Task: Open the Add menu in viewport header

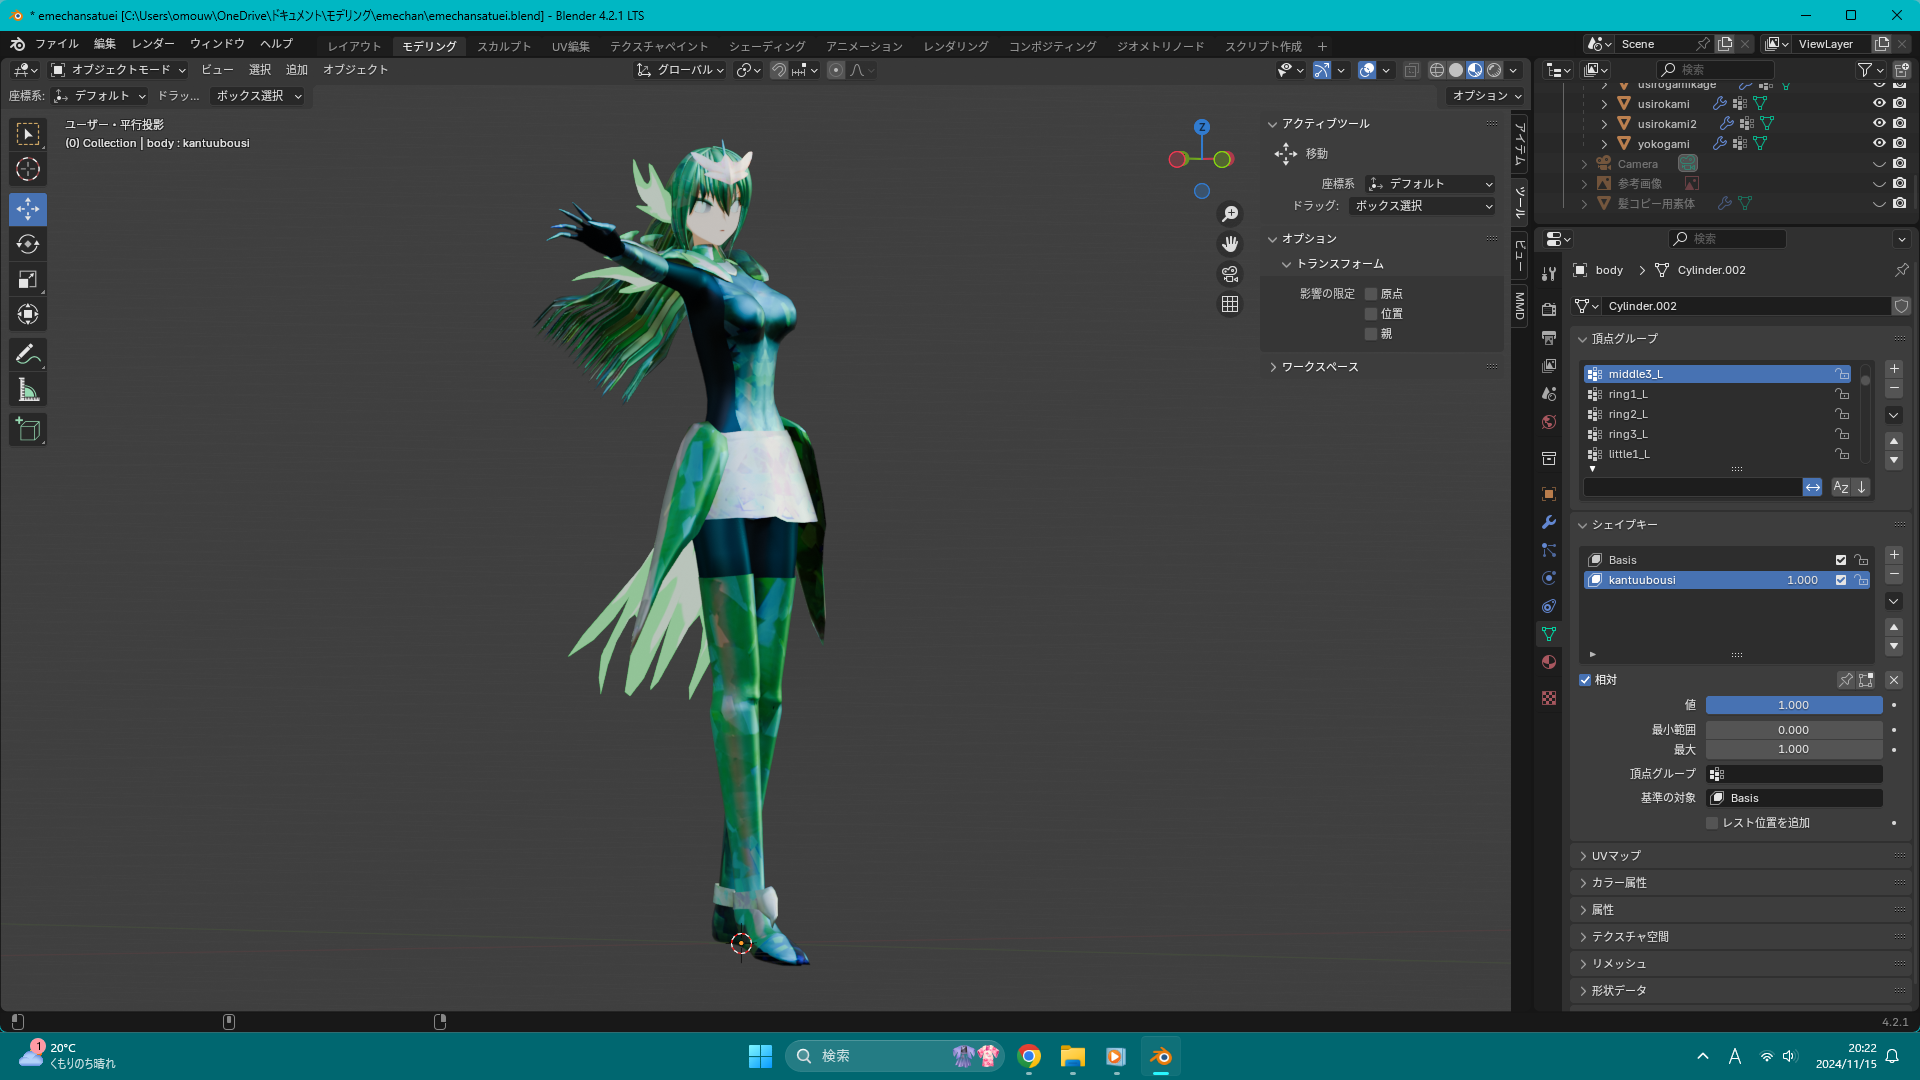Action: coord(297,70)
